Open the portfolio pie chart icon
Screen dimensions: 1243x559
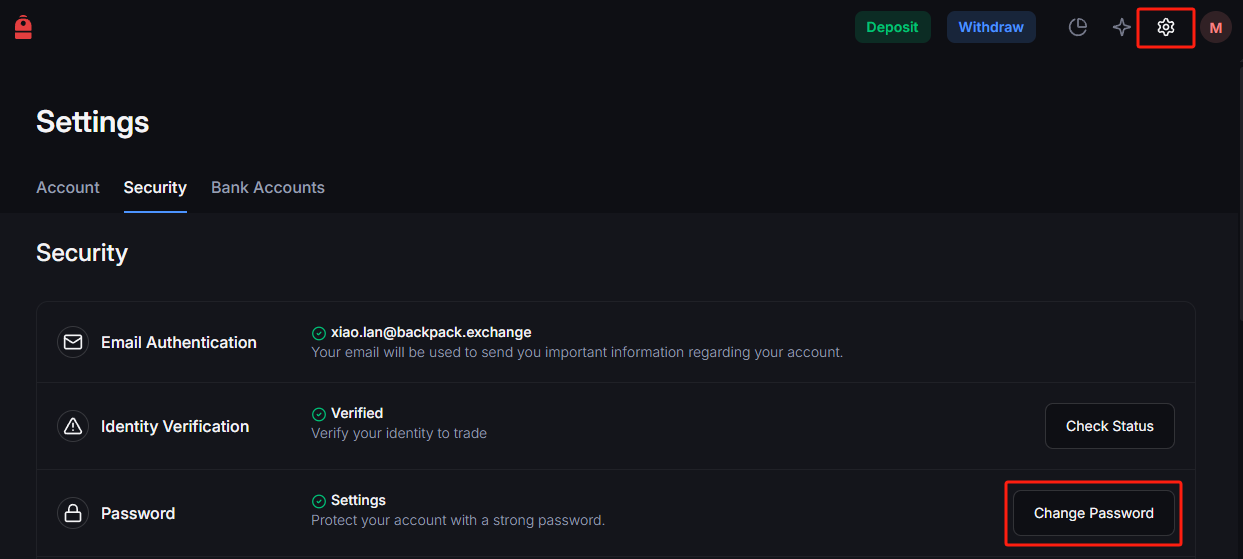point(1078,27)
